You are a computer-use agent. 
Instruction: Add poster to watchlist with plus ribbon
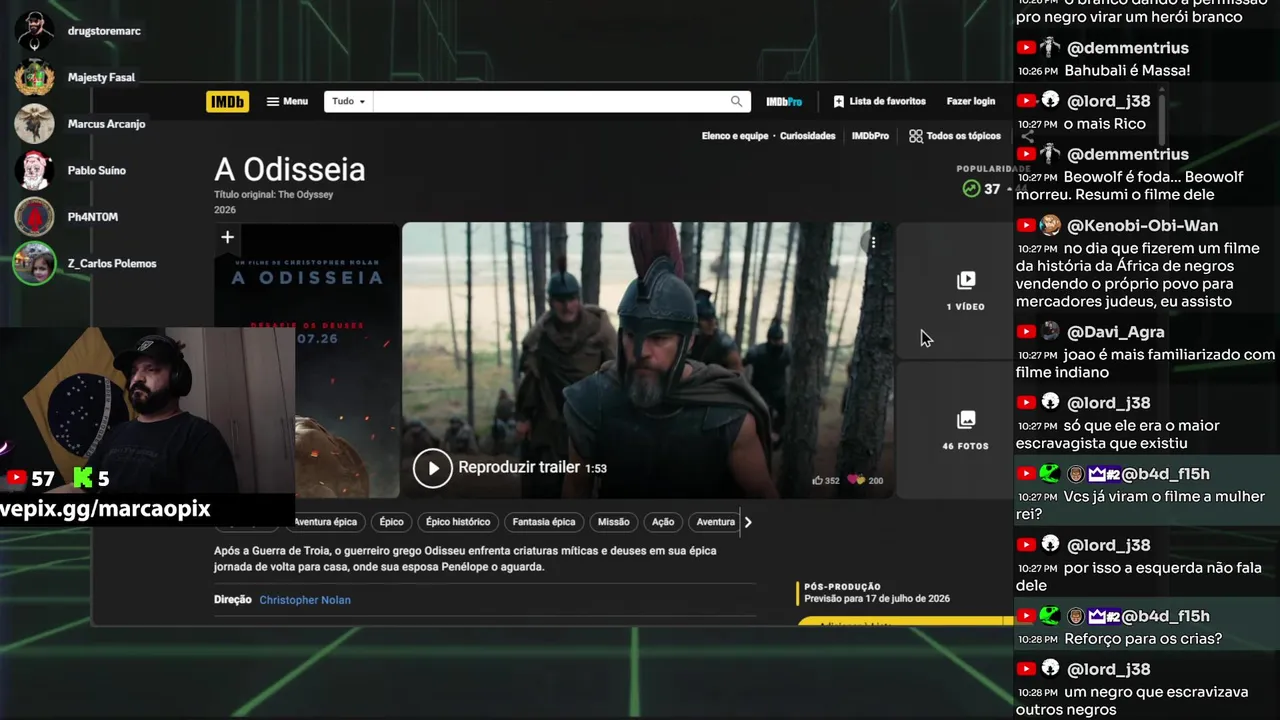[x=227, y=238]
